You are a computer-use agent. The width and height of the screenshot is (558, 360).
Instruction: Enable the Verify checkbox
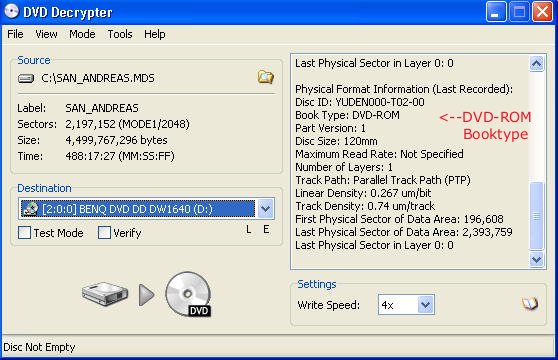(x=104, y=233)
